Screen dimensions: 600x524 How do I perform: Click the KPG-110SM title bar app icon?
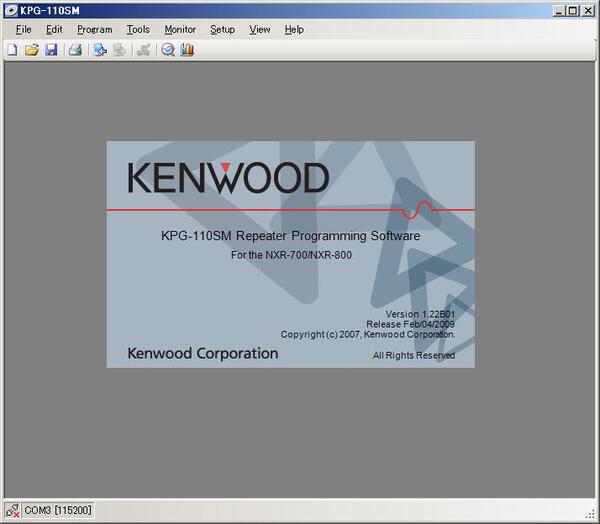pos(11,10)
